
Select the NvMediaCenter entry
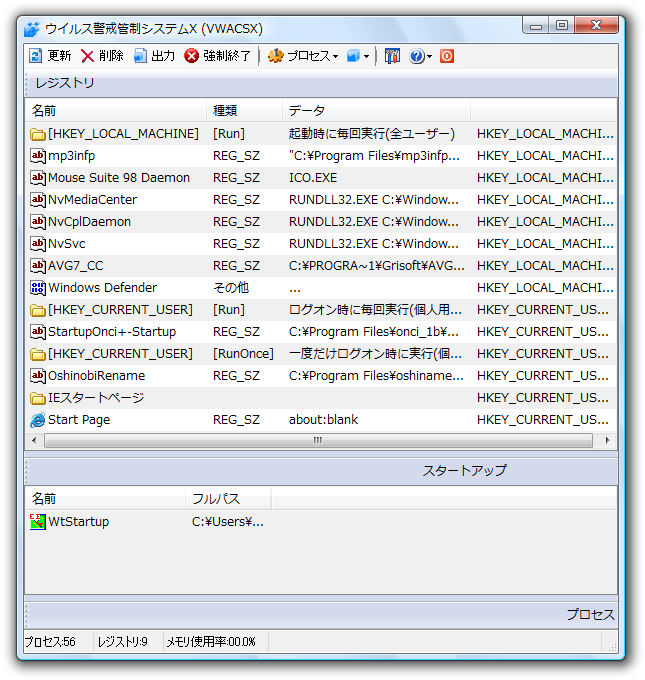tap(321, 200)
